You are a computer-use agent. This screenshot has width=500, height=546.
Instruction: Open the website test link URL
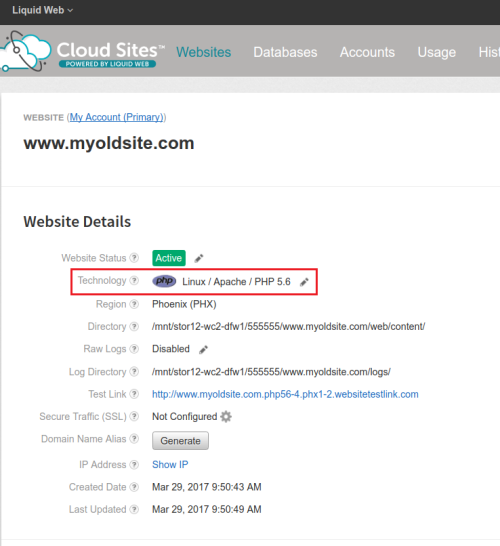tap(285, 394)
